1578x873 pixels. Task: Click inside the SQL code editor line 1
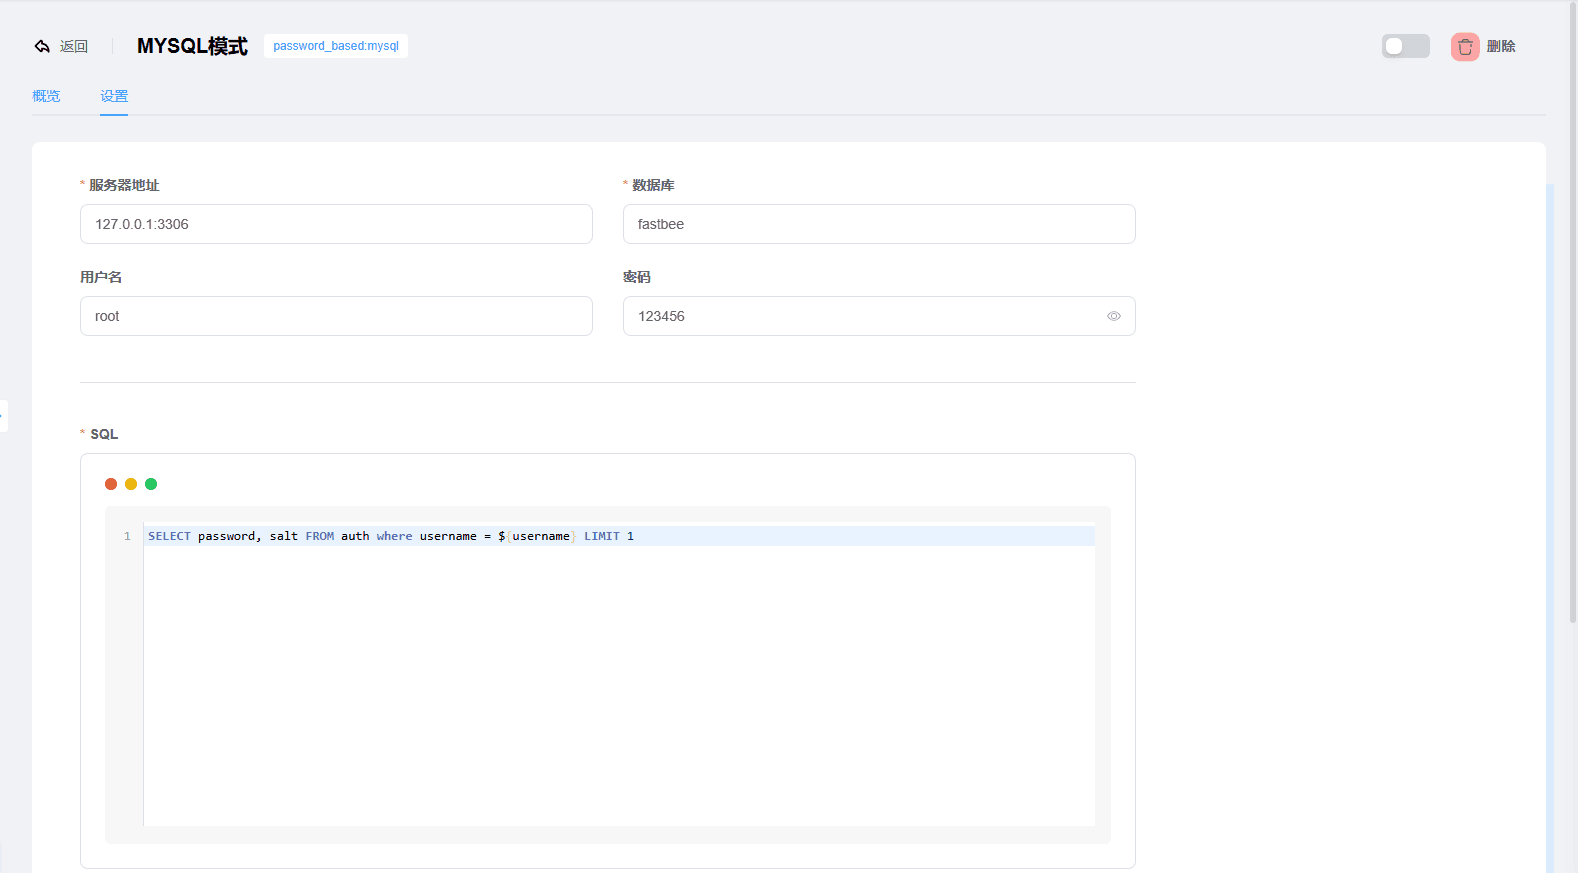pos(619,536)
